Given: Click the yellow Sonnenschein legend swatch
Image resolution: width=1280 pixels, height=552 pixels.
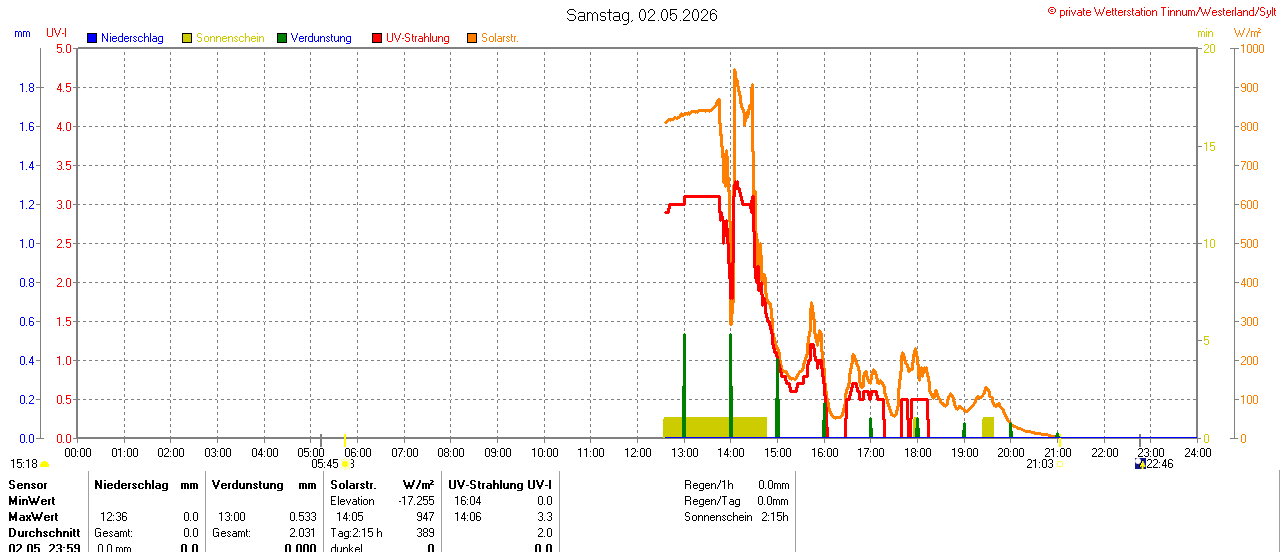Looking at the screenshot, I should (187, 38).
